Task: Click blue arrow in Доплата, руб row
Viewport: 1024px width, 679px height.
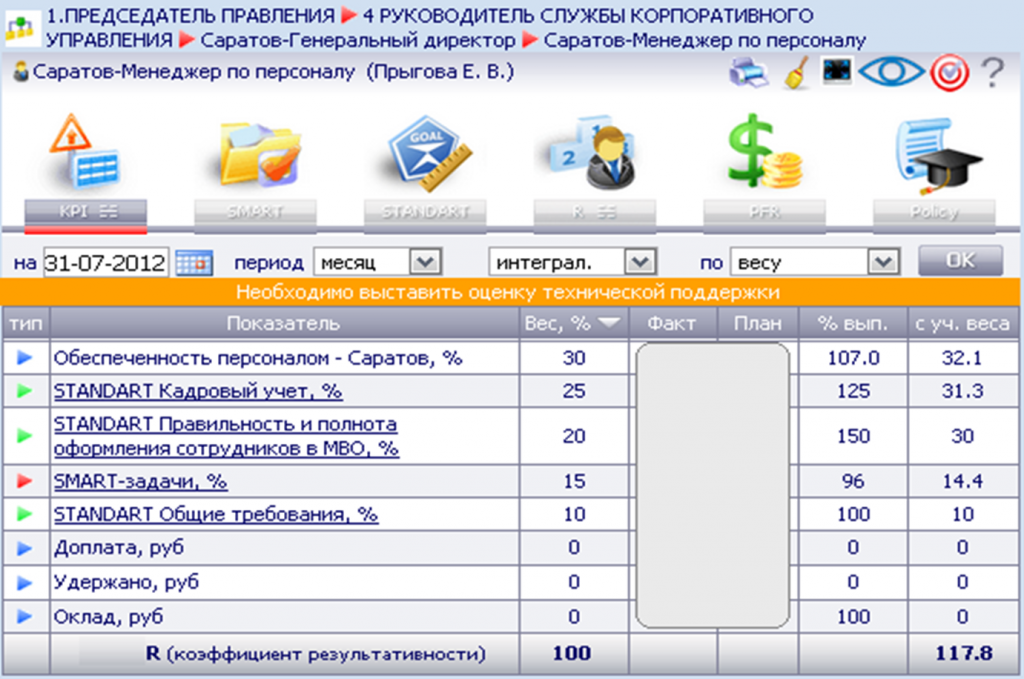Action: (x=25, y=548)
